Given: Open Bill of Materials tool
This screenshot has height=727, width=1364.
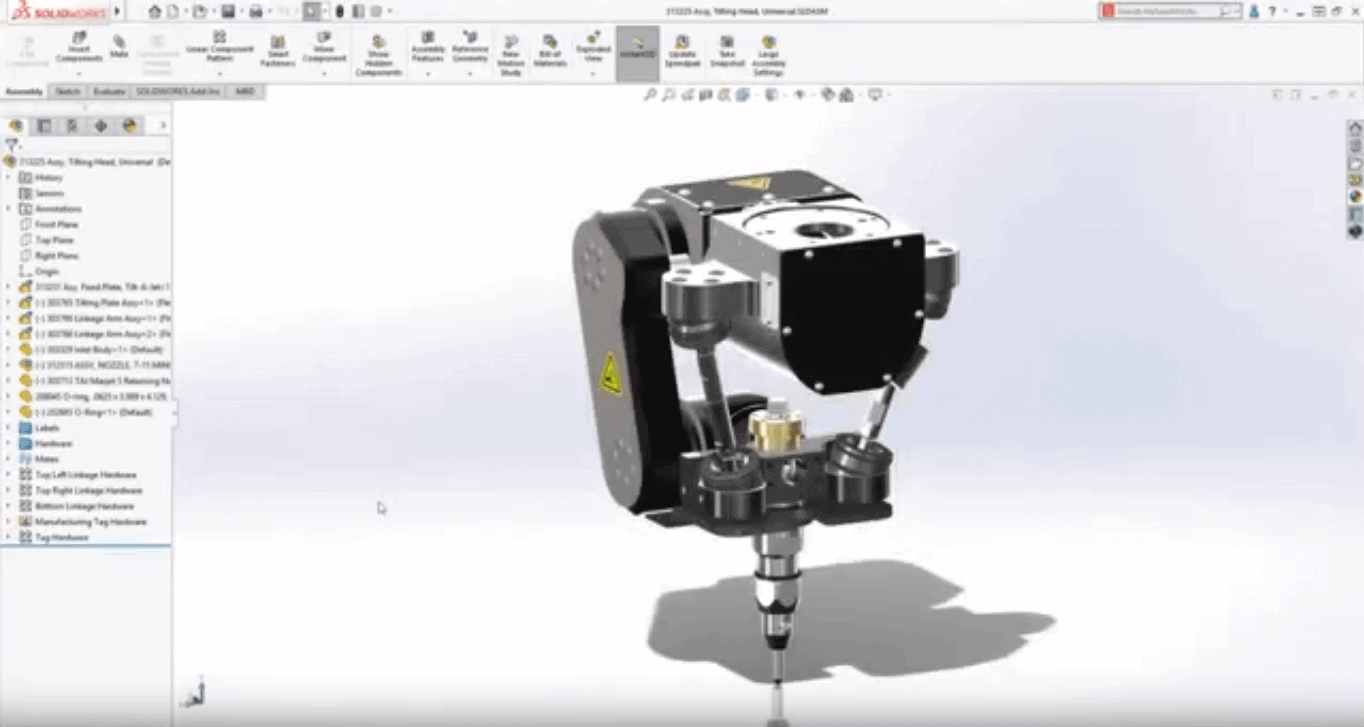Looking at the screenshot, I should (x=550, y=52).
